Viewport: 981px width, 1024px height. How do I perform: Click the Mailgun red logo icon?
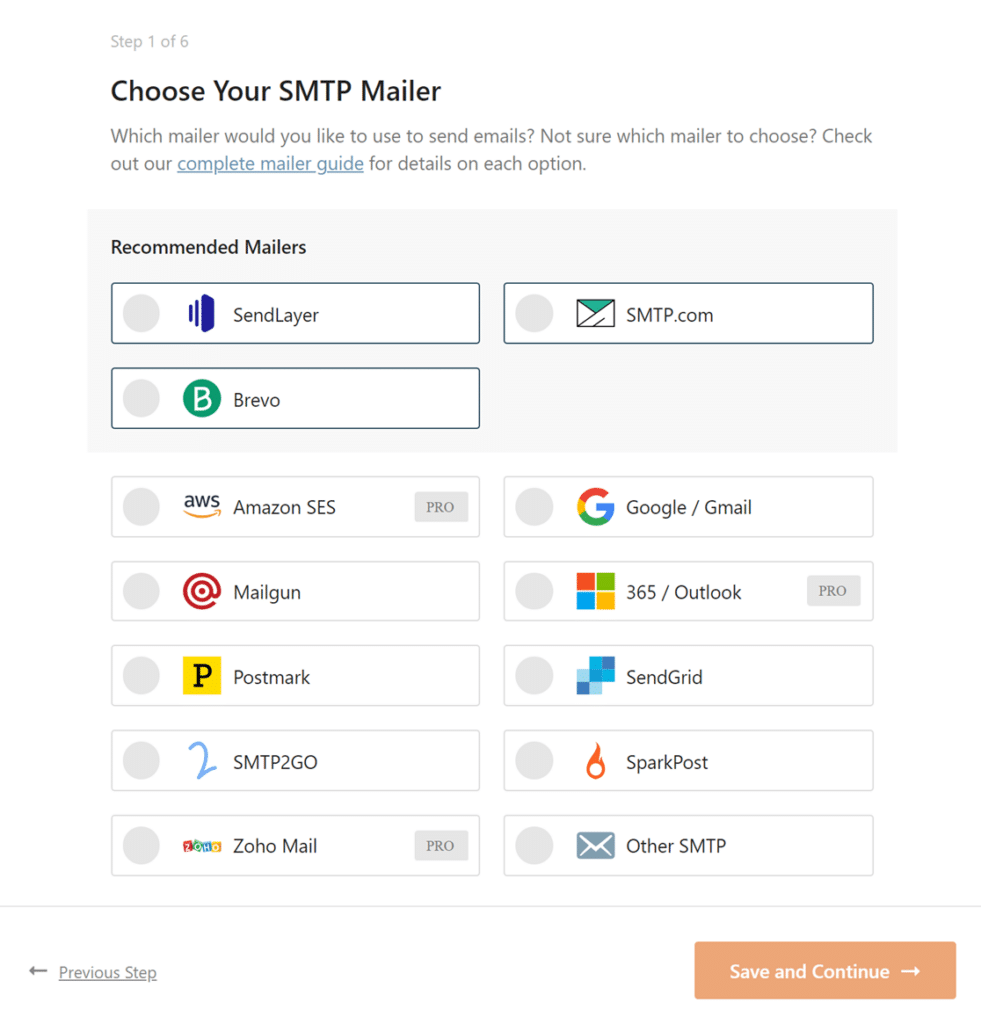pyautogui.click(x=202, y=591)
